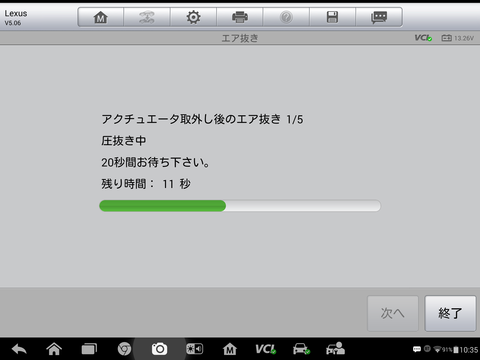Viewport: 480px width, 360px height.
Task: Open the help question mark icon
Action: point(286,17)
